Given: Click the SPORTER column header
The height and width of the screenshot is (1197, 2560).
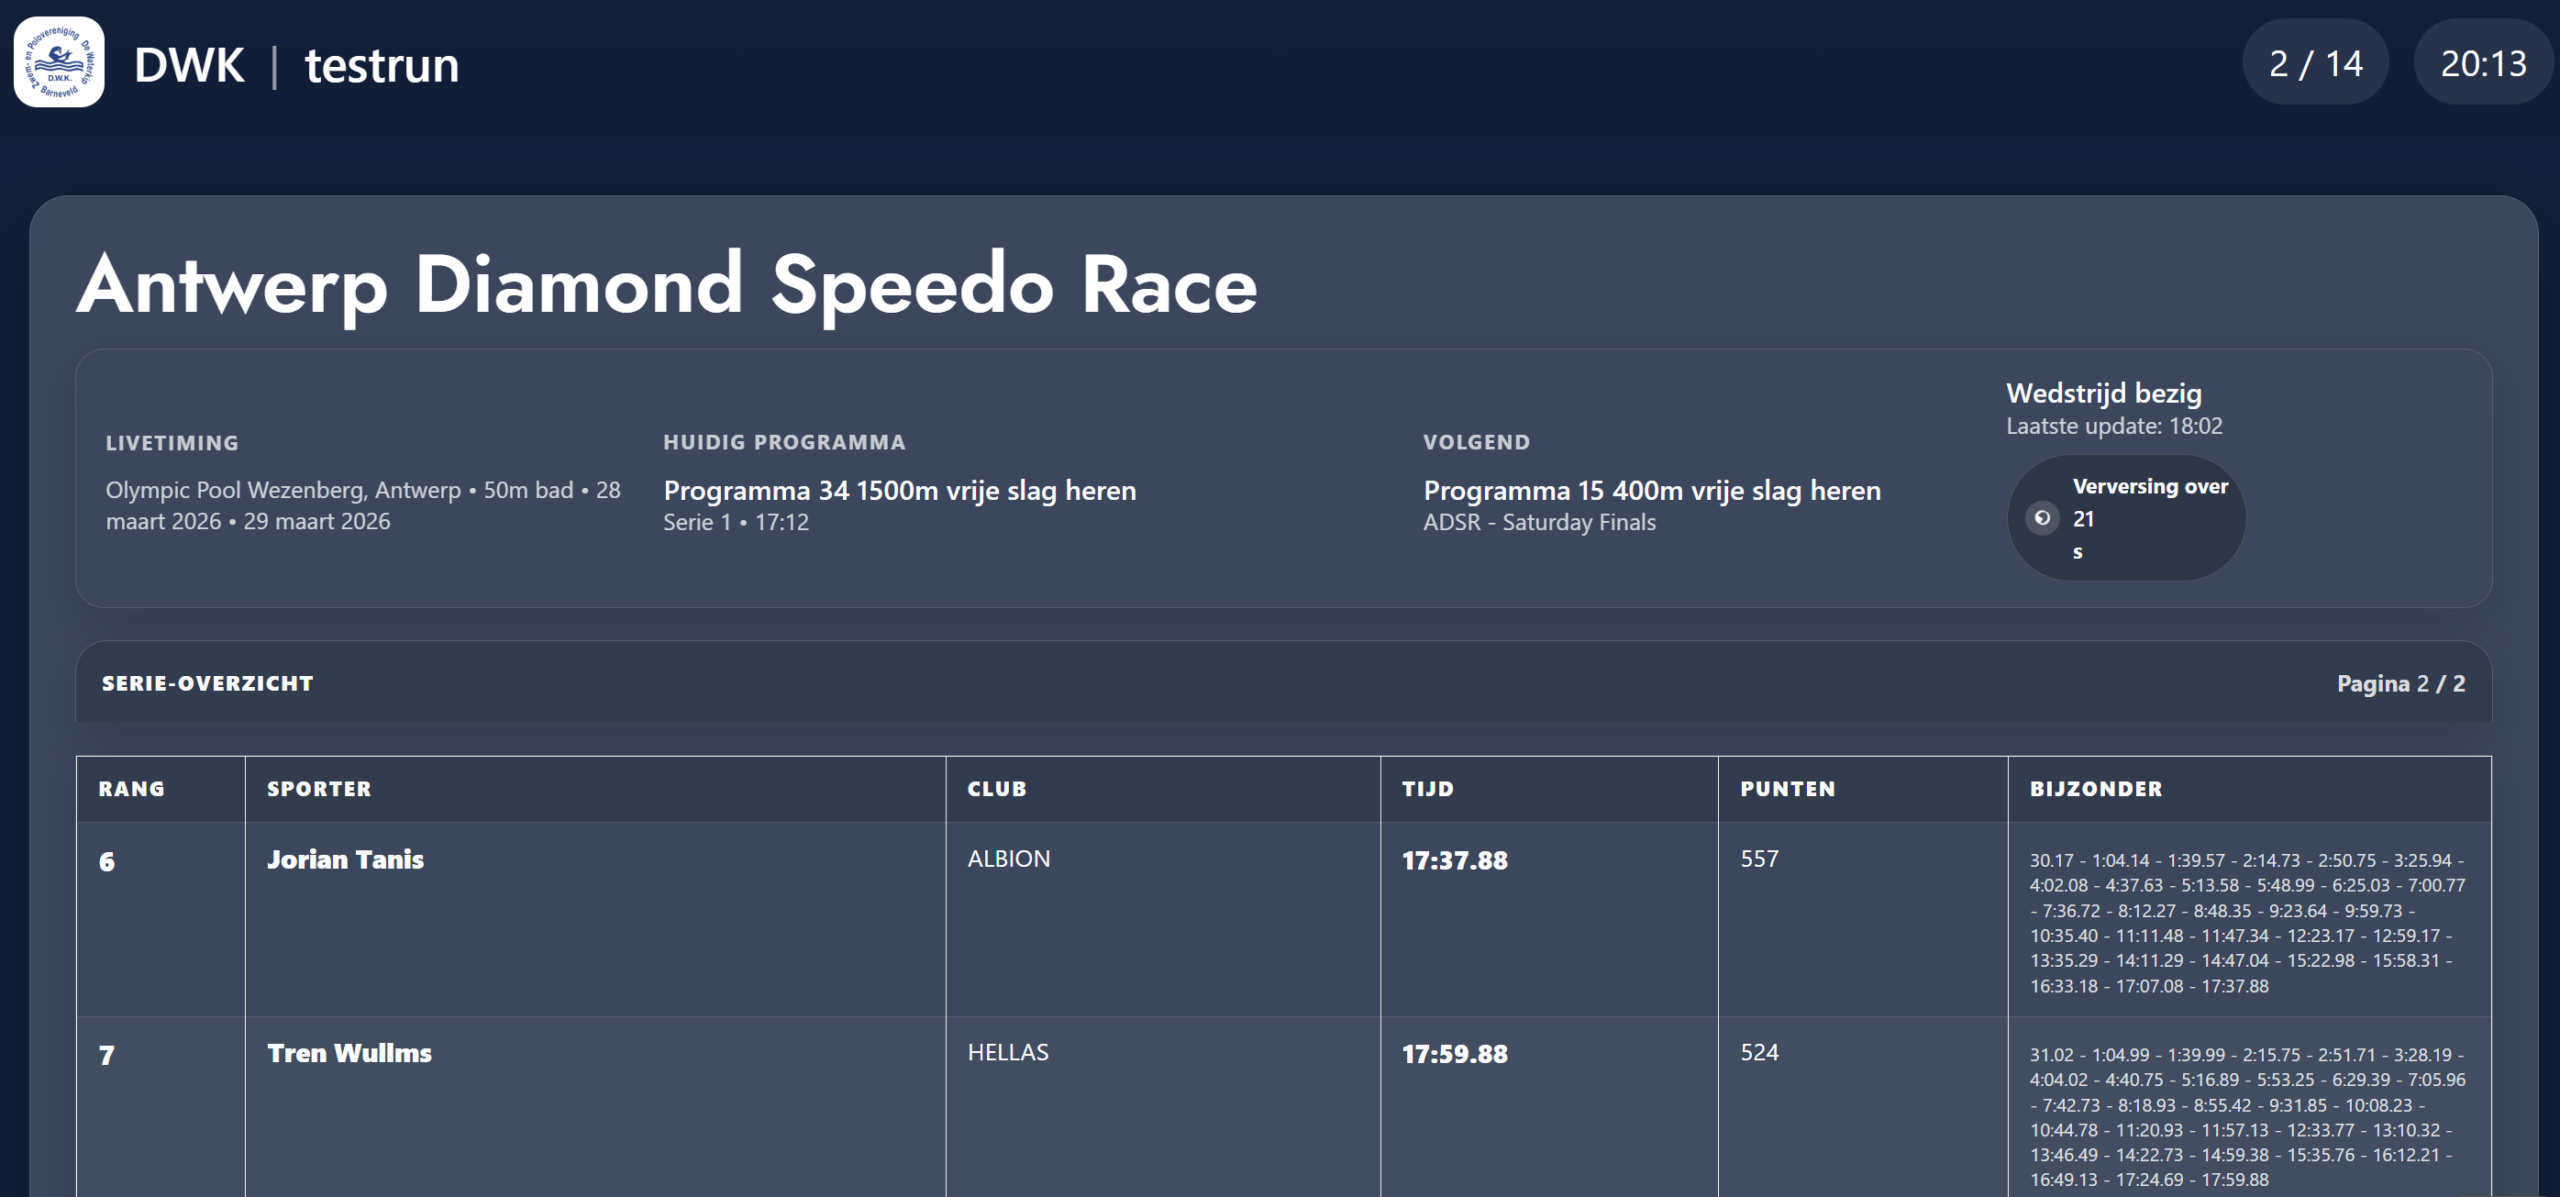Looking at the screenshot, I should click(319, 789).
